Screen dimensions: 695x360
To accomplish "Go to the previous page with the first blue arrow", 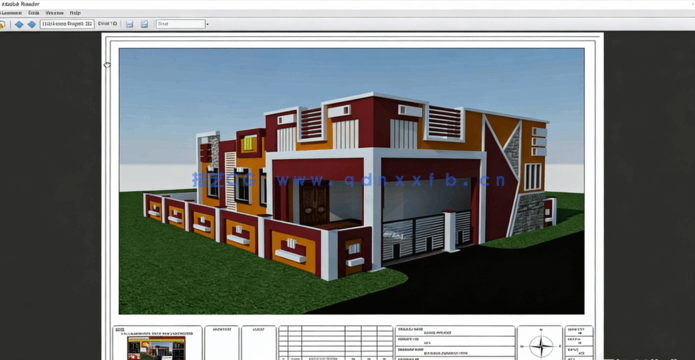I will tap(19, 24).
